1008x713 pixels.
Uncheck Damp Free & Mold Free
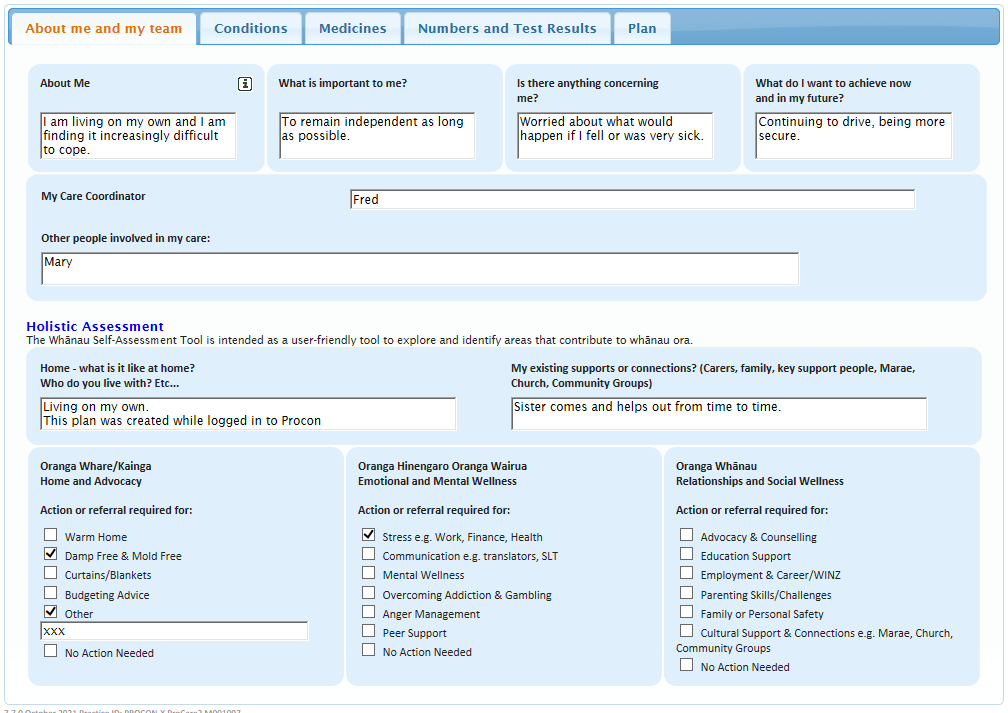pos(51,554)
